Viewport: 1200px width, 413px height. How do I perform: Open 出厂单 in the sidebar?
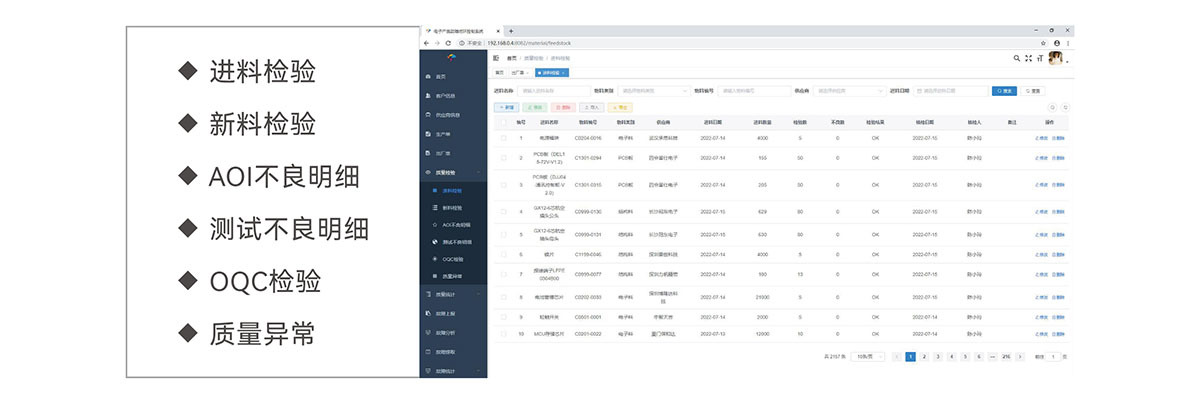[x=452, y=153]
